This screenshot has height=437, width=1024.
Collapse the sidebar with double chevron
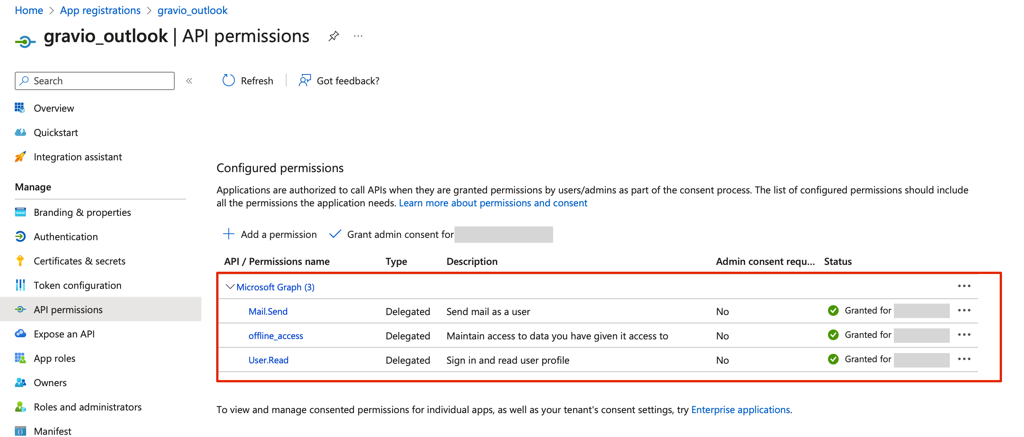tap(189, 81)
